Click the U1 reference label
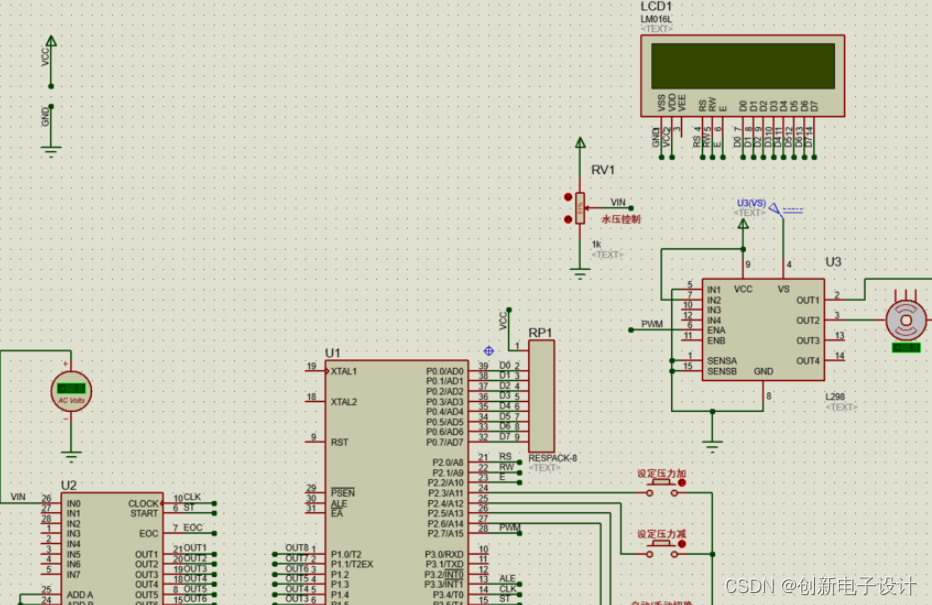Screen dimensions: 932x605 (x=332, y=353)
